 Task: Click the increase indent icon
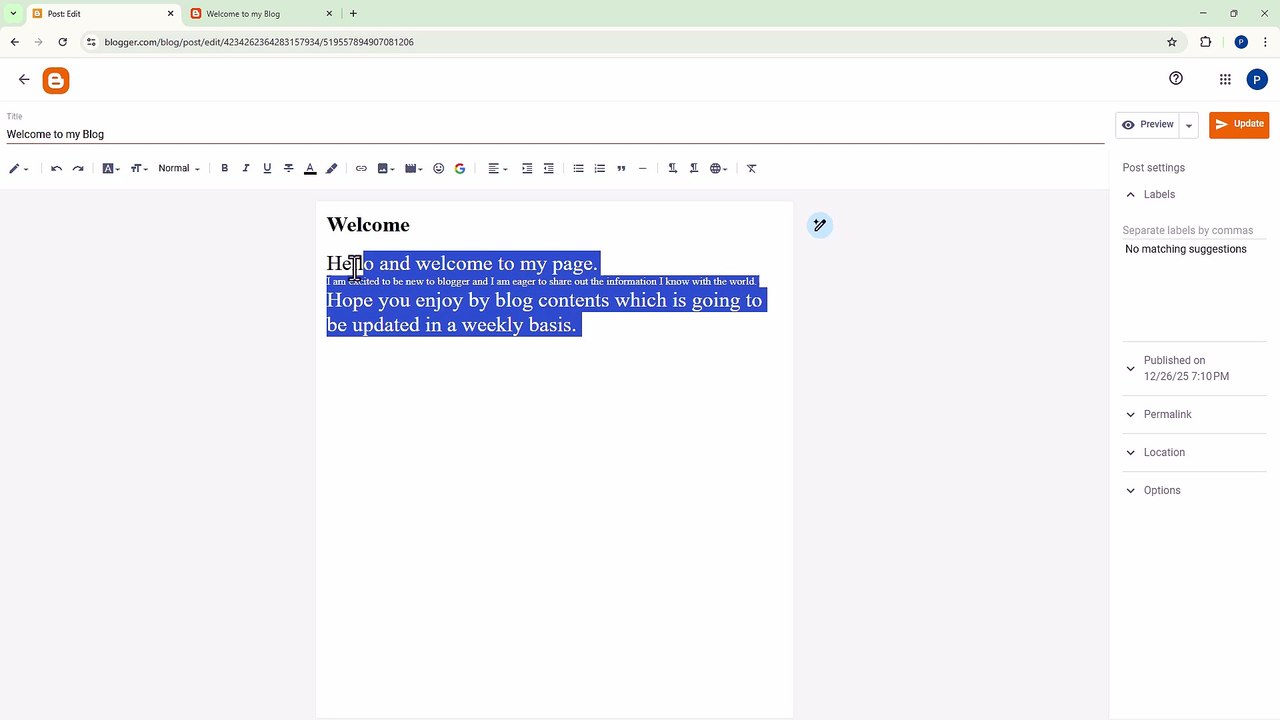click(x=527, y=169)
